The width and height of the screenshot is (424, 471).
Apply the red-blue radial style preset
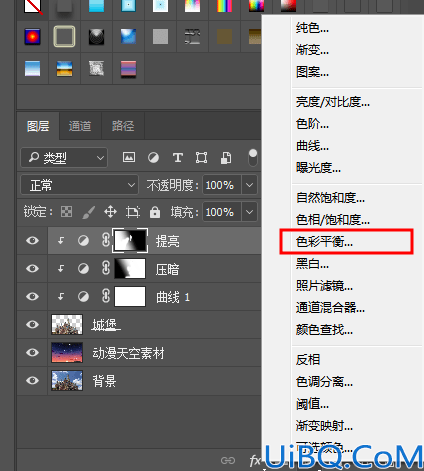point(33,36)
